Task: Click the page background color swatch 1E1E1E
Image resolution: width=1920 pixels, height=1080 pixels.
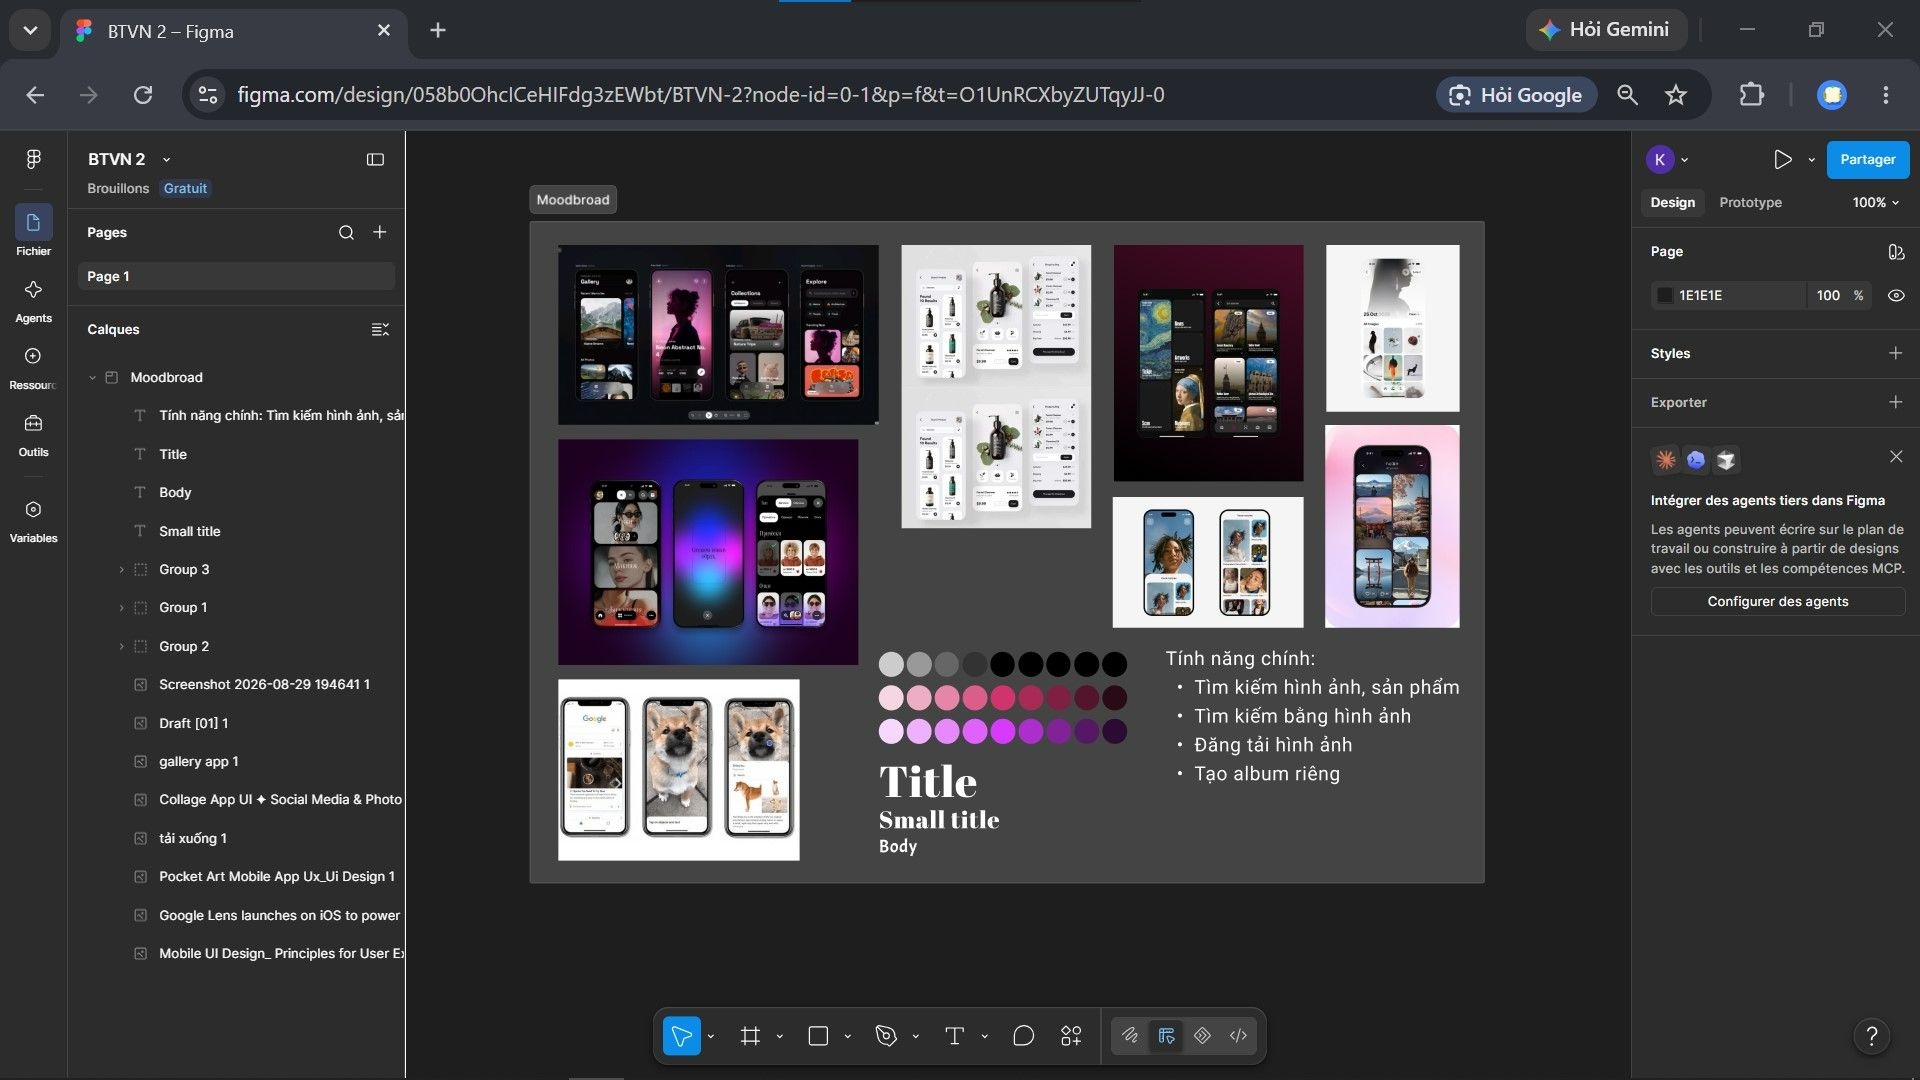Action: (x=1665, y=295)
